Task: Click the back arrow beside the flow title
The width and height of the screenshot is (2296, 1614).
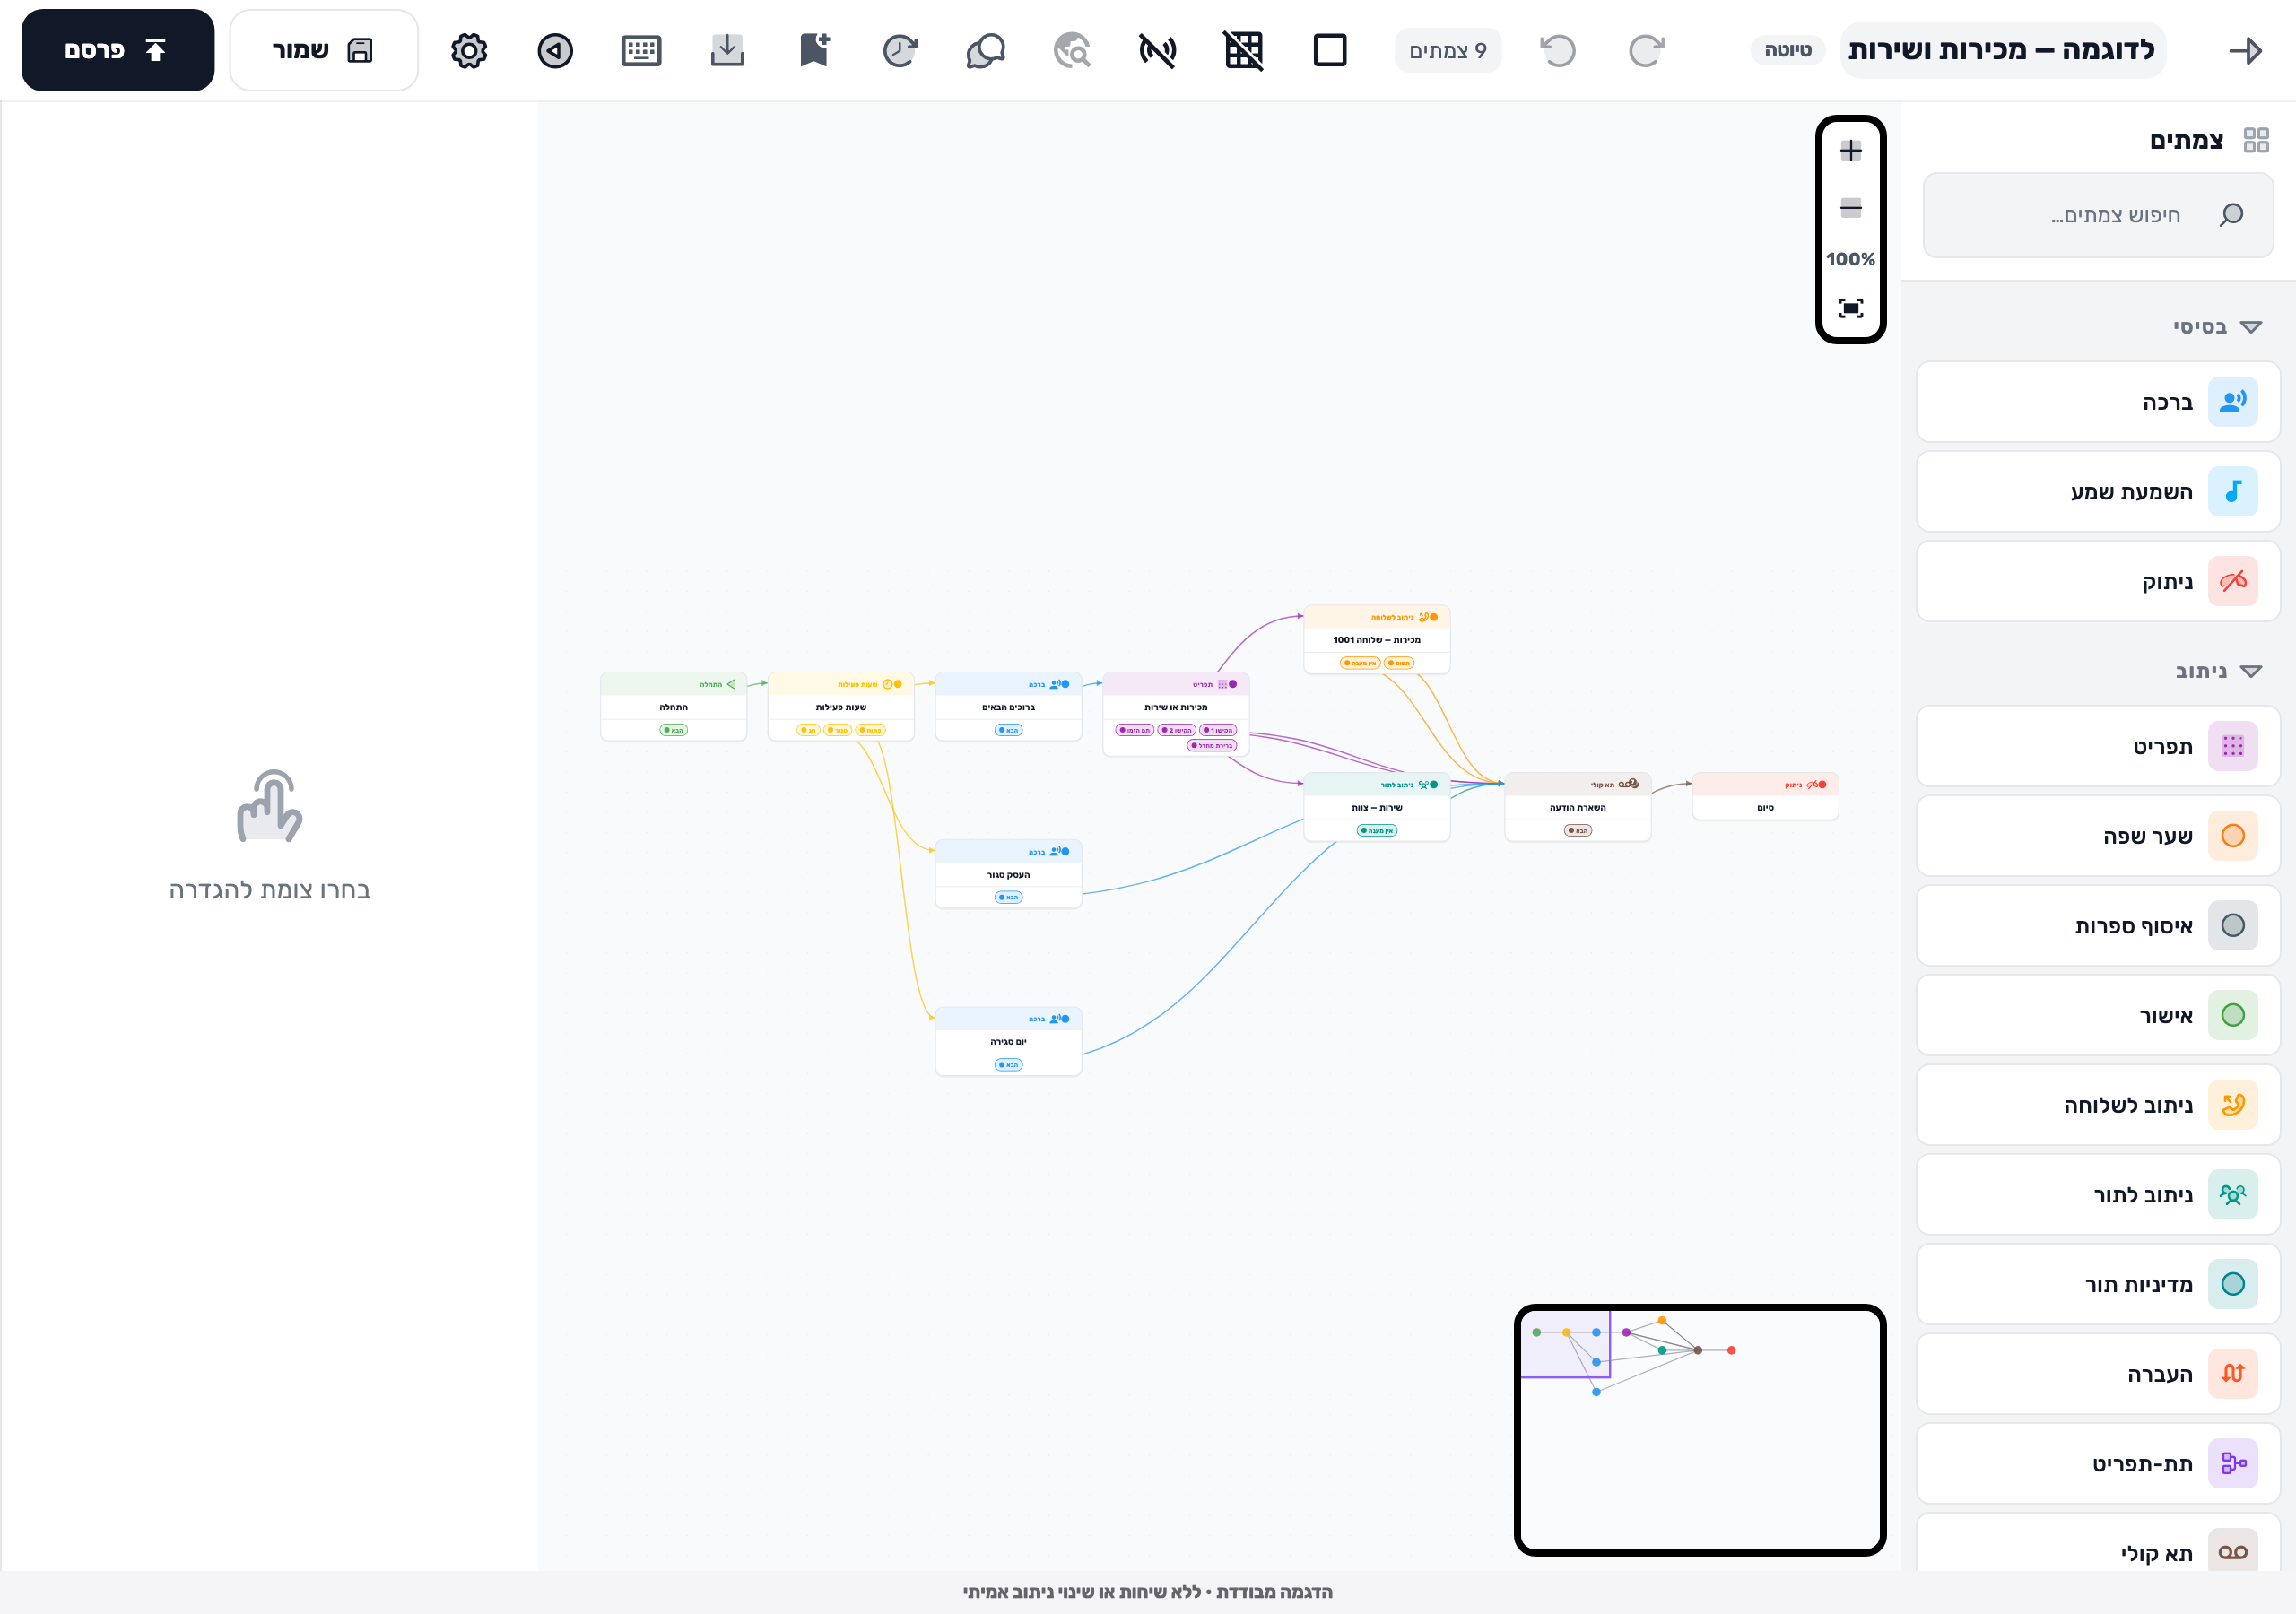Action: point(2246,51)
